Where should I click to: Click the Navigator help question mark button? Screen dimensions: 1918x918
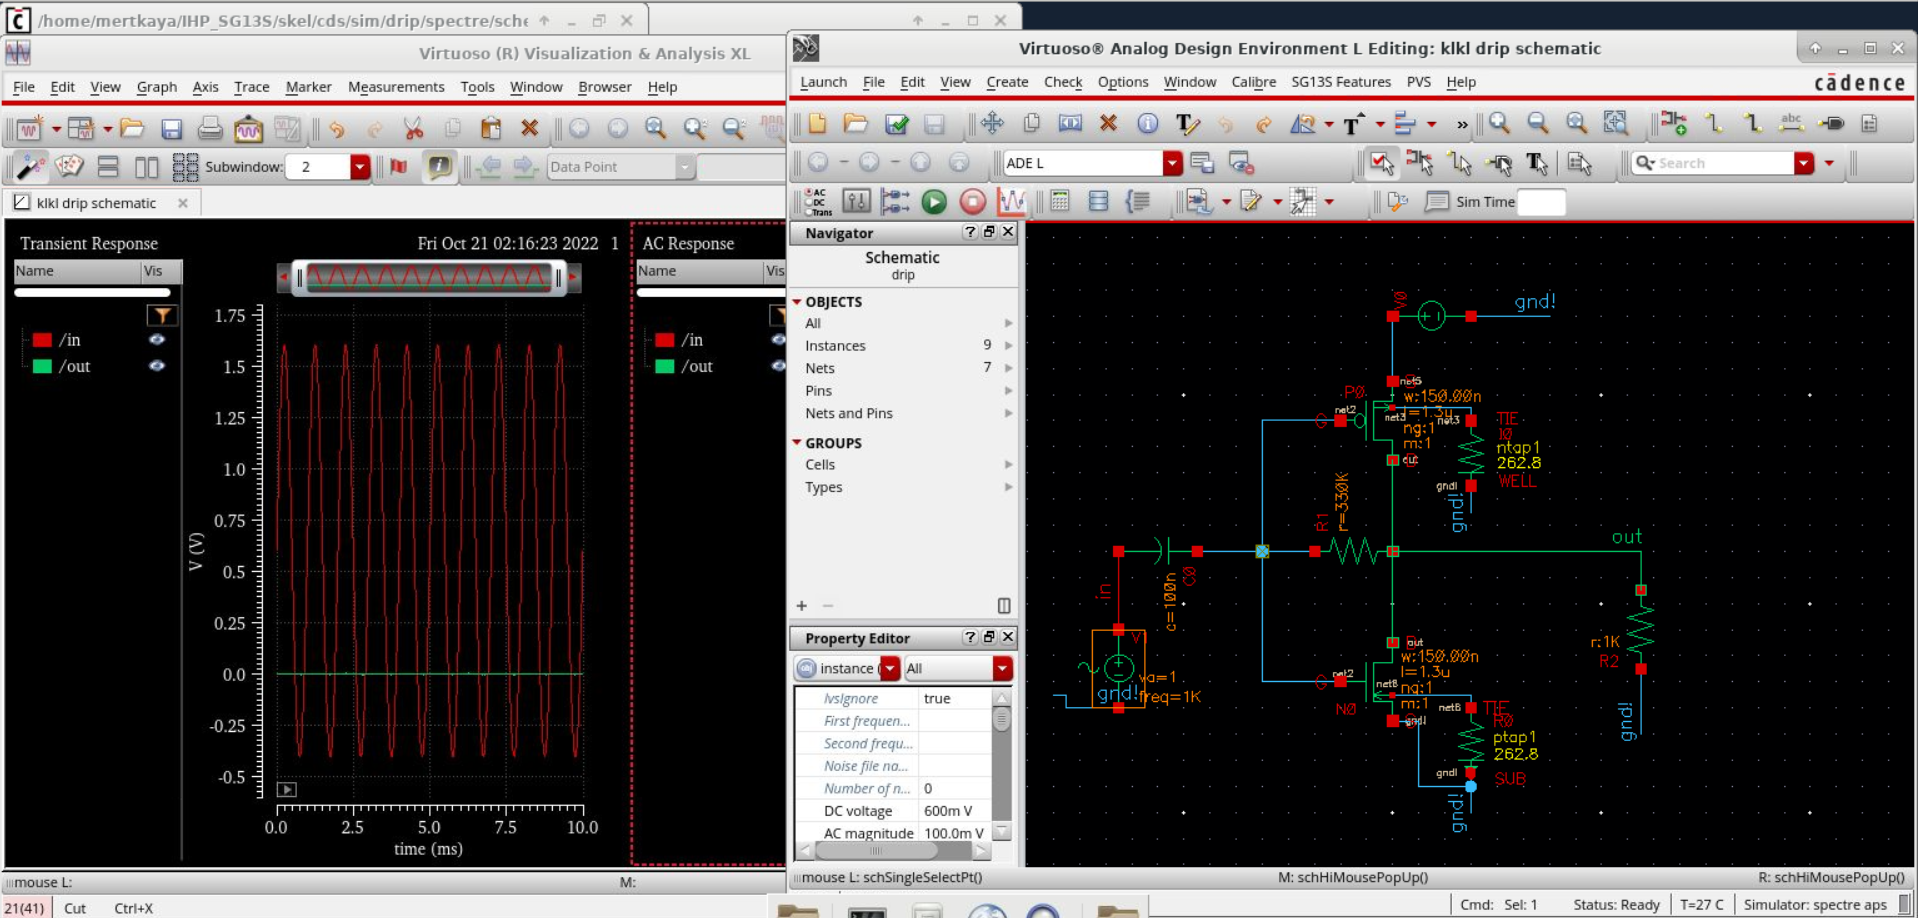[969, 232]
